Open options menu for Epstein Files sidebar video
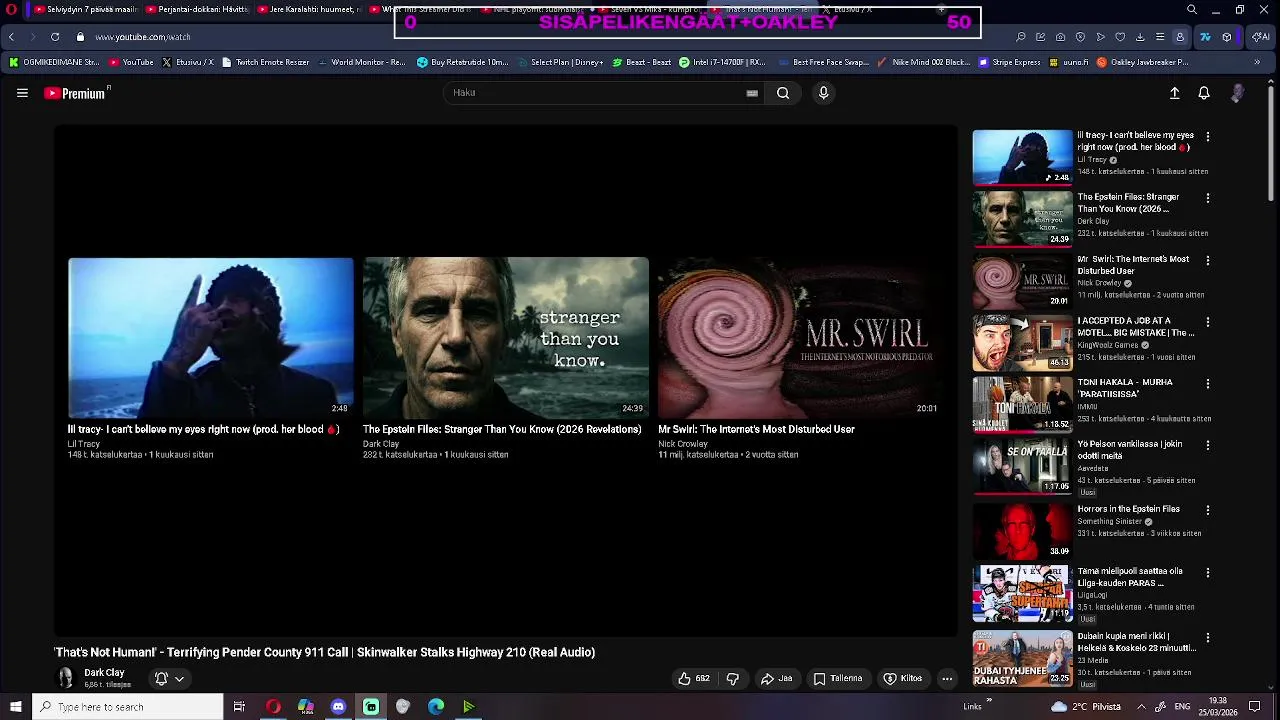The image size is (1280, 720). pos(1208,198)
